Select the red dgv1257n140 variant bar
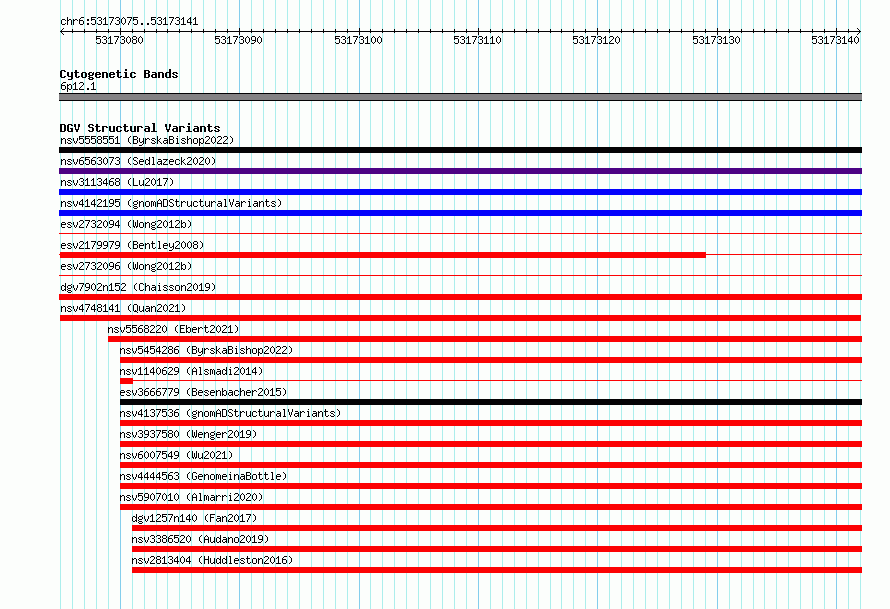890x609 pixels. pos(497,528)
